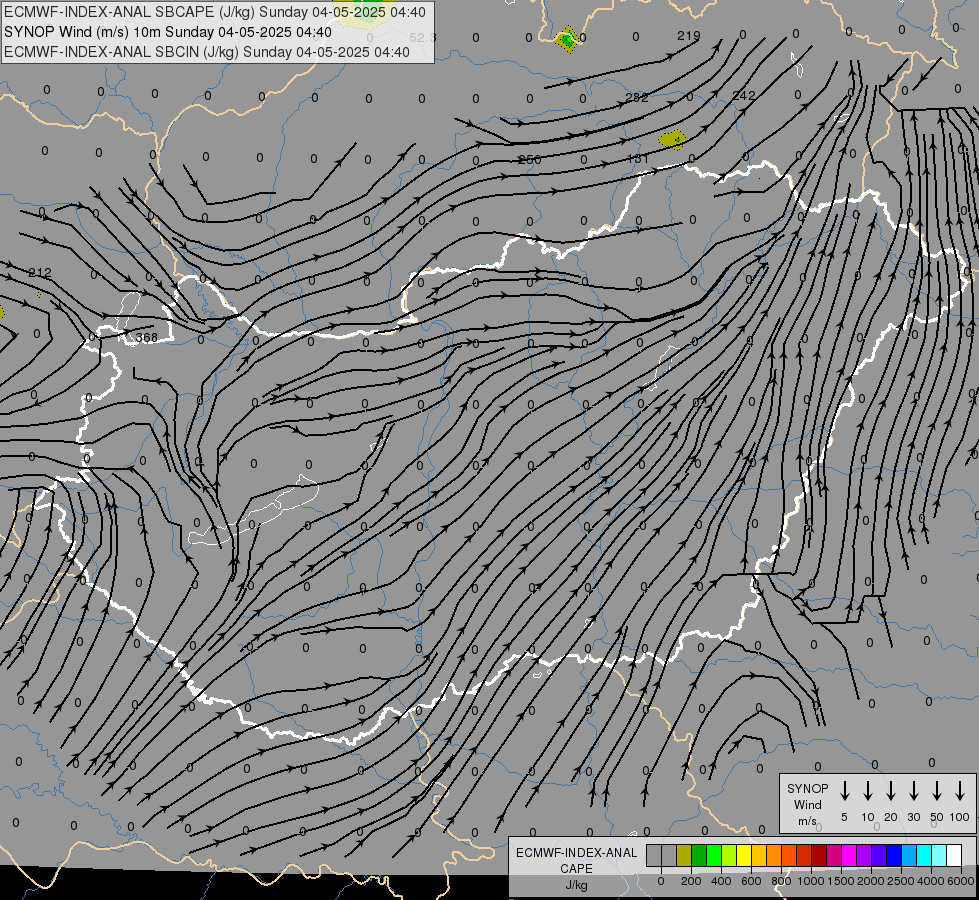
Task: Click the 212 value on the map
Action: tap(40, 272)
